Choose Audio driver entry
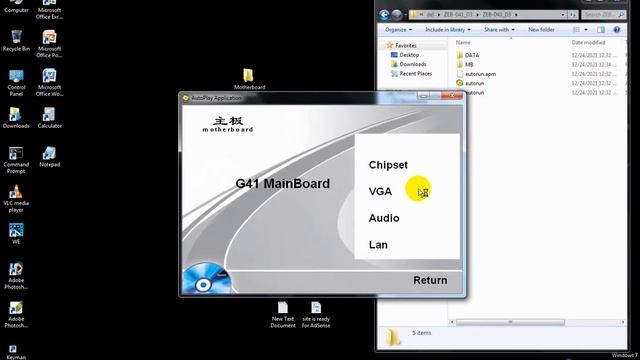This screenshot has height=360, width=640. (384, 218)
